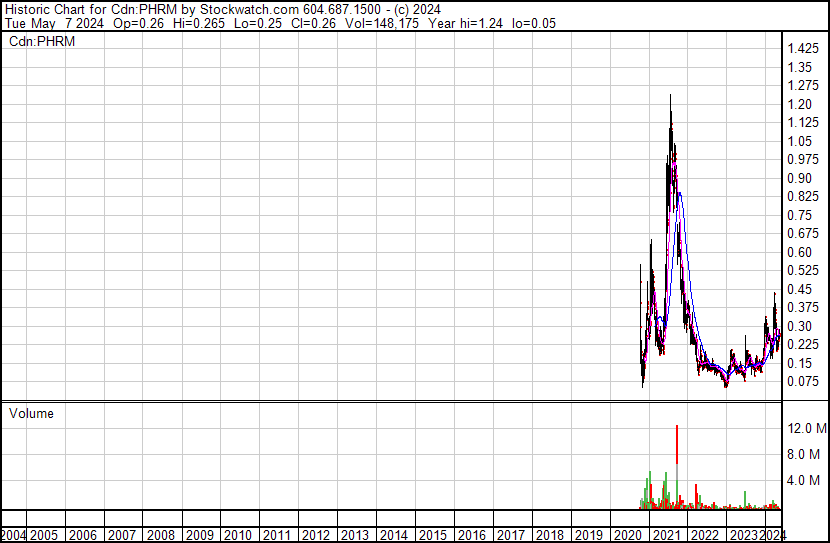Click the 2007 year label
The image size is (830, 543).
(122, 535)
